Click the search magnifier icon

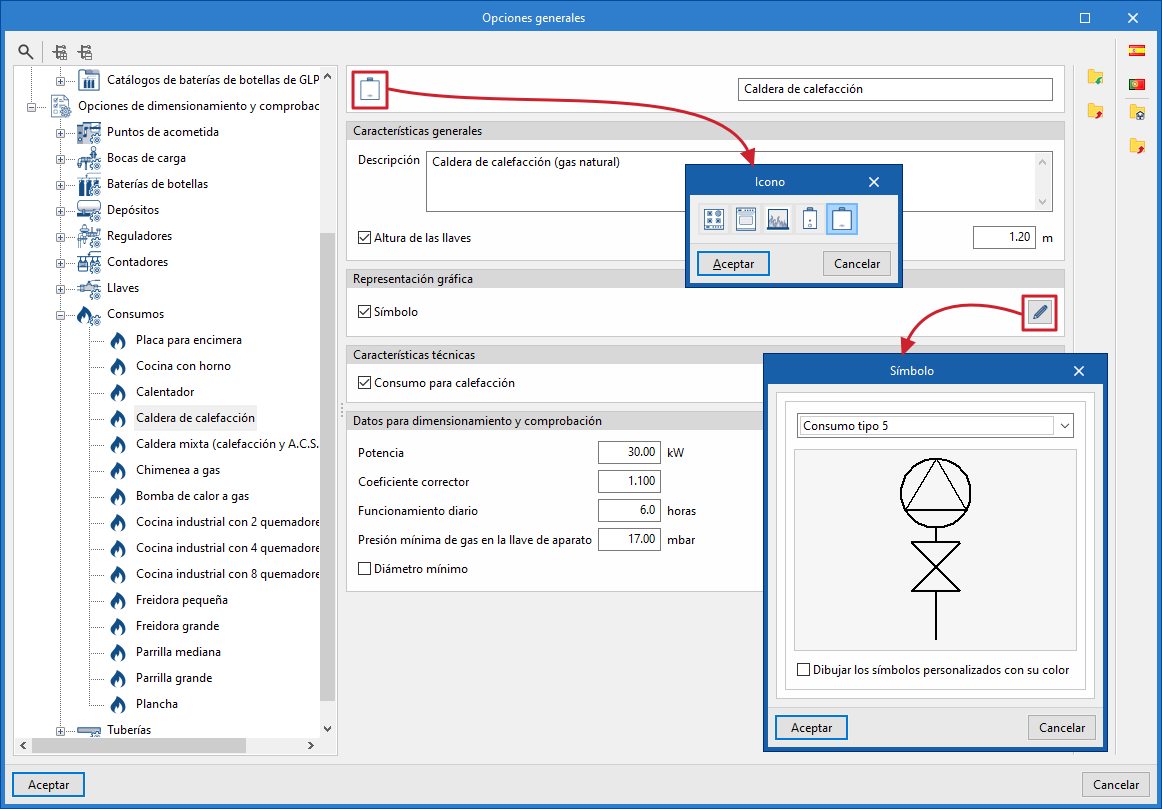coord(26,52)
